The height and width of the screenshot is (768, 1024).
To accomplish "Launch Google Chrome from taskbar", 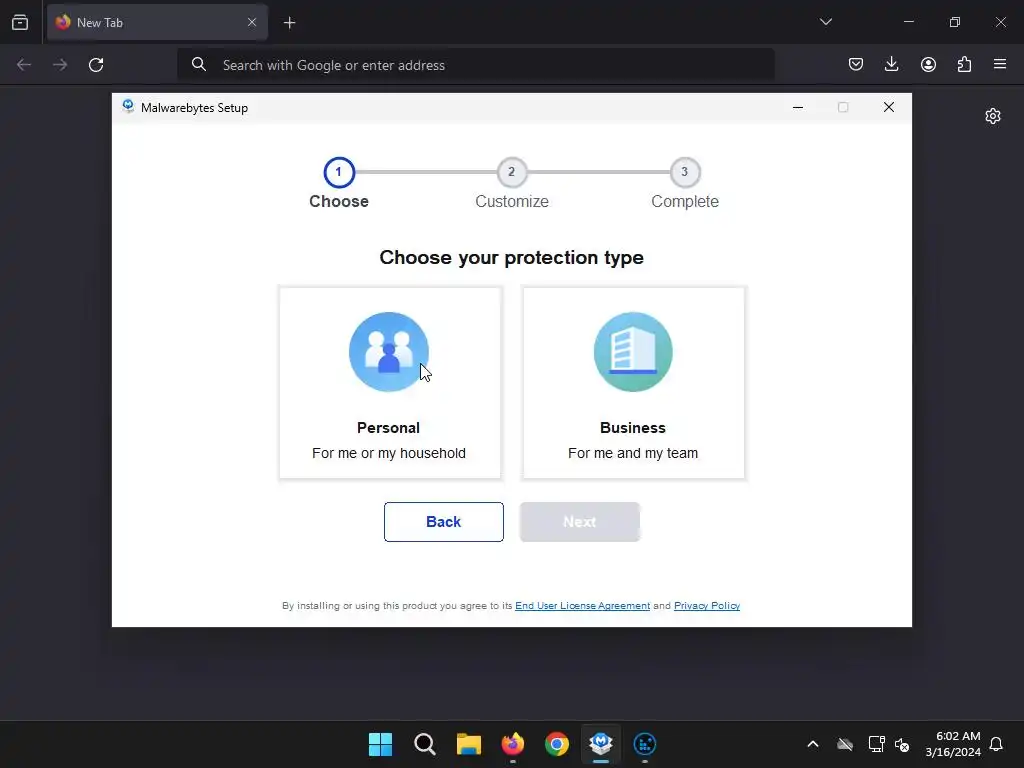I will (x=556, y=744).
